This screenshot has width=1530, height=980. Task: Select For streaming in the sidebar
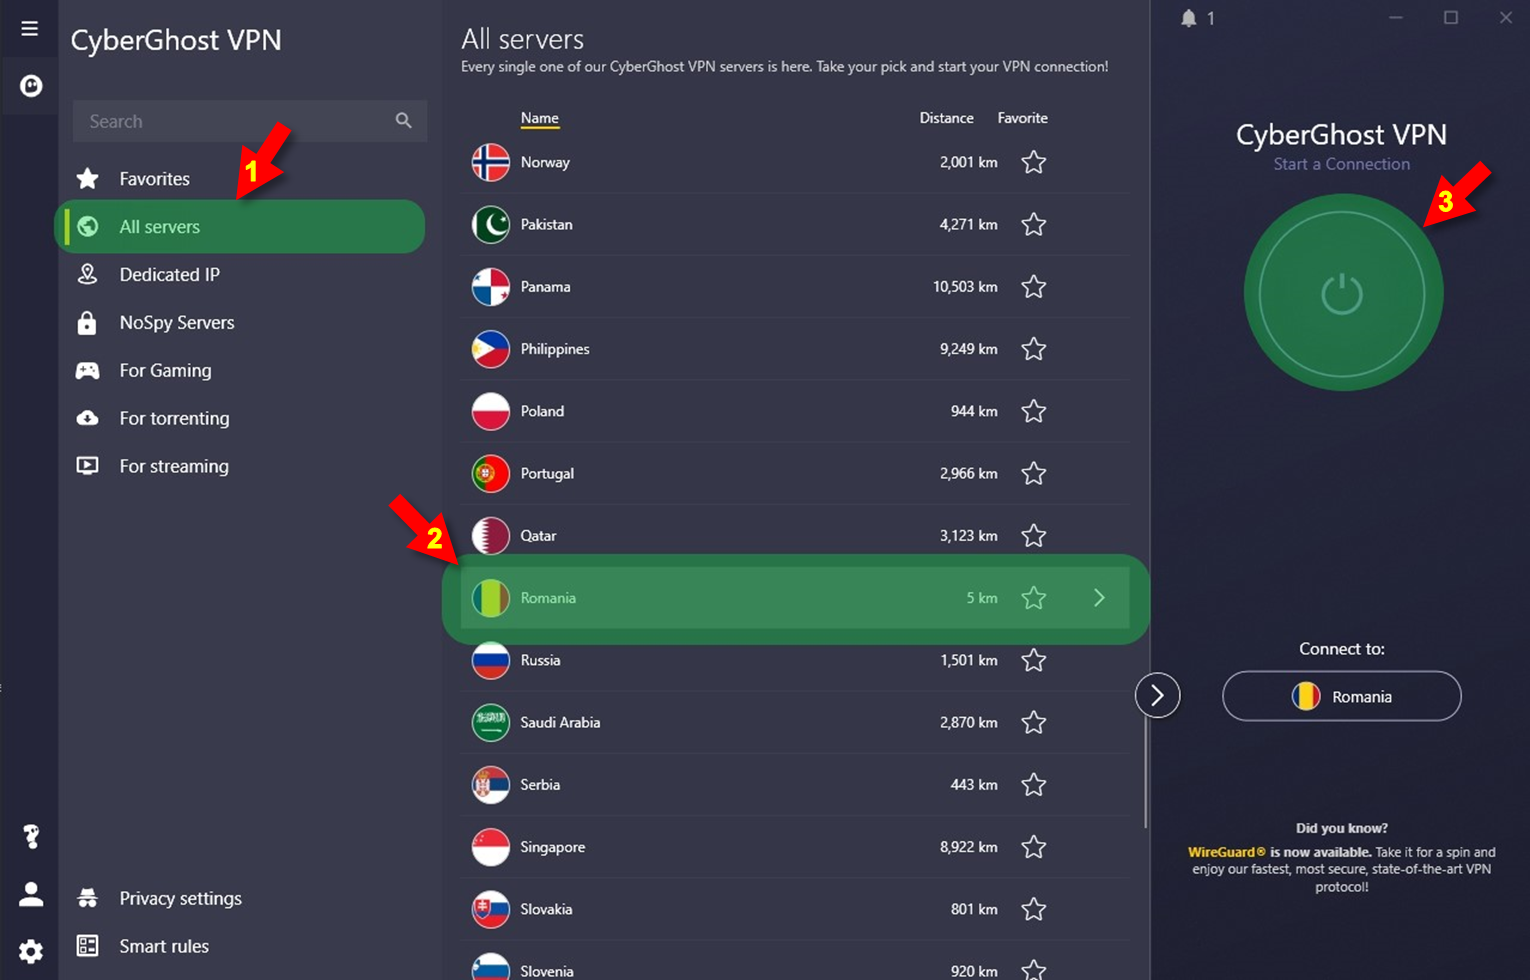tap(174, 466)
